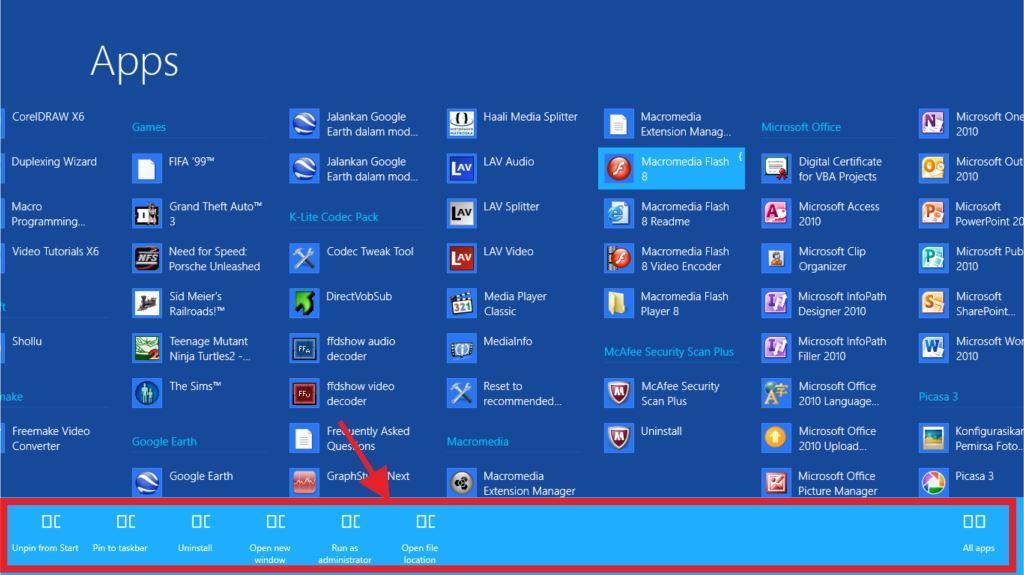This screenshot has width=1024, height=575.
Task: Open Microsoft InfoPath Designer 2010
Action: (825, 304)
